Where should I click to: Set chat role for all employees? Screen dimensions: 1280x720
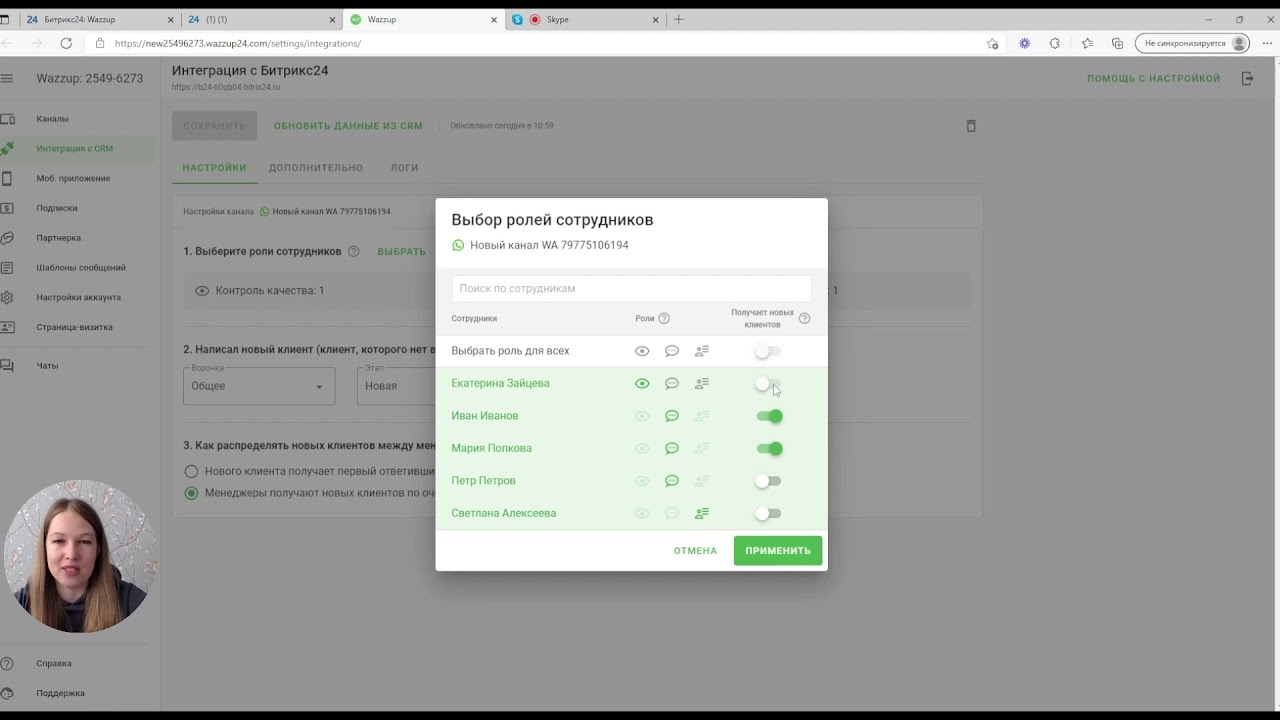click(672, 351)
